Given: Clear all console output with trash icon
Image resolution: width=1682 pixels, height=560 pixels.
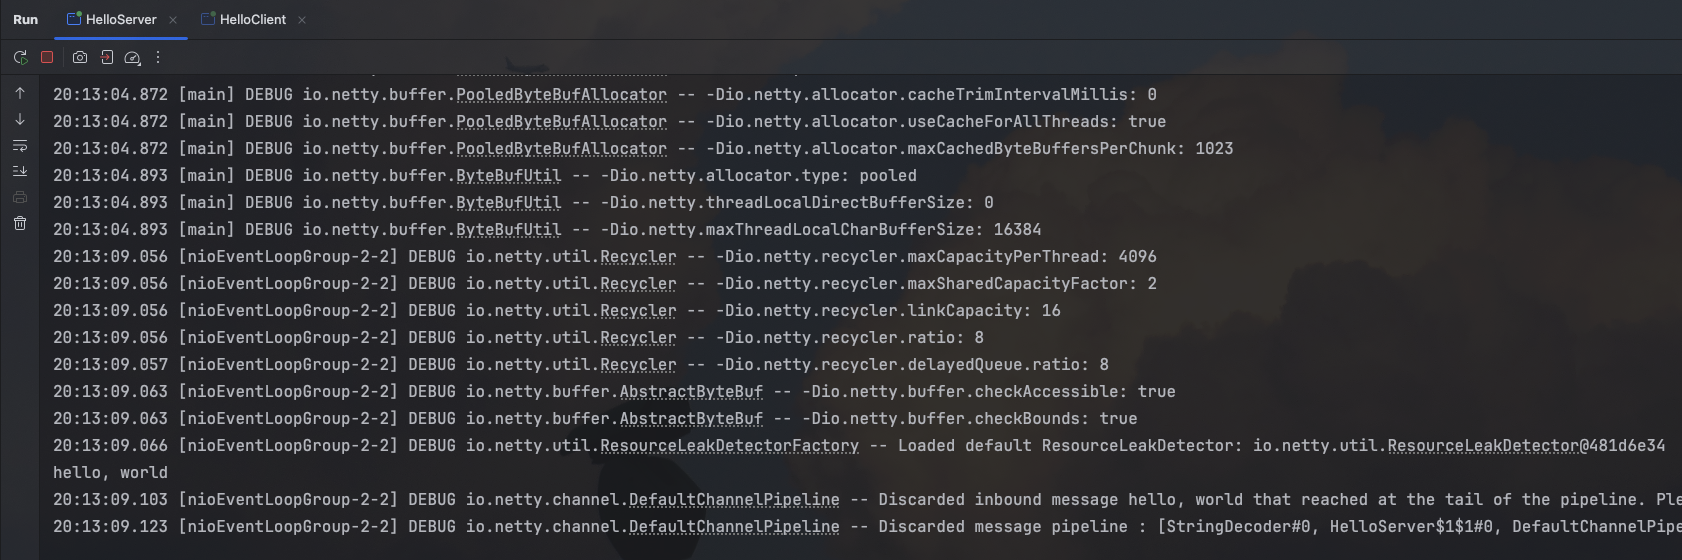Looking at the screenshot, I should (x=20, y=223).
